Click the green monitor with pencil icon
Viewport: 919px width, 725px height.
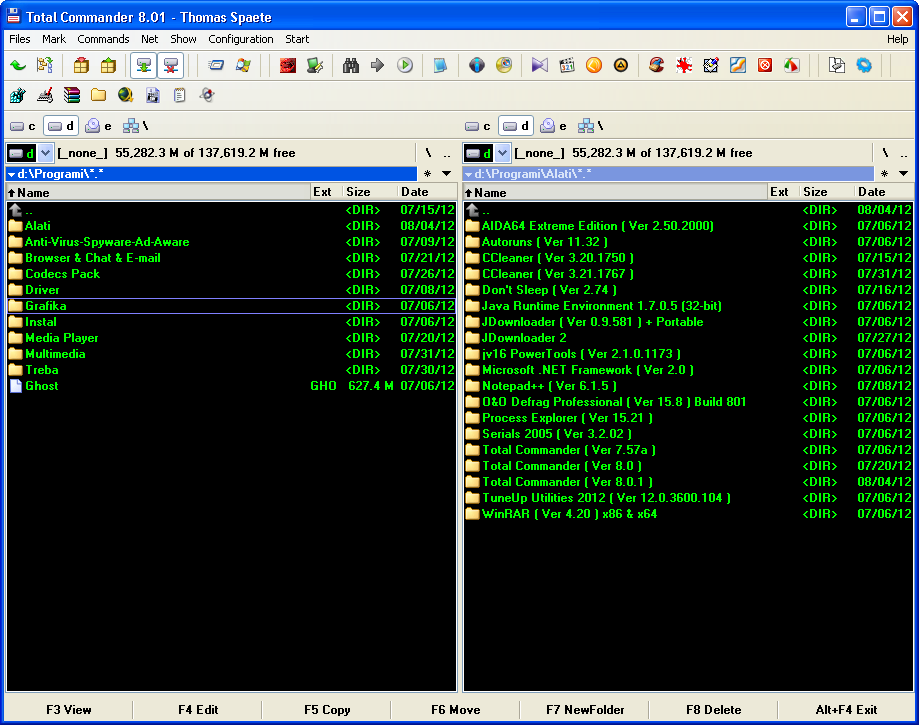[315, 65]
